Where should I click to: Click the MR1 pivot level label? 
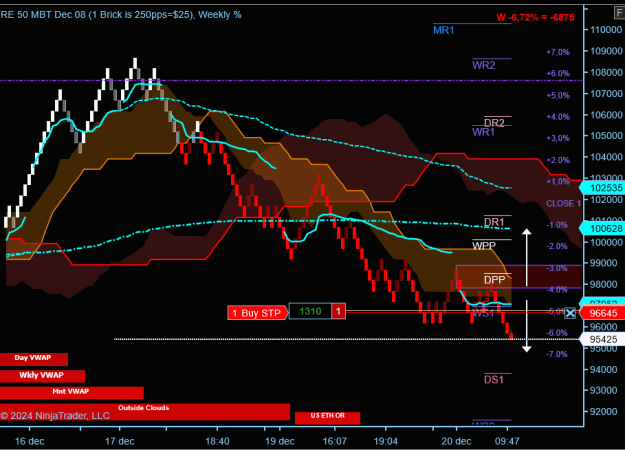click(x=443, y=30)
